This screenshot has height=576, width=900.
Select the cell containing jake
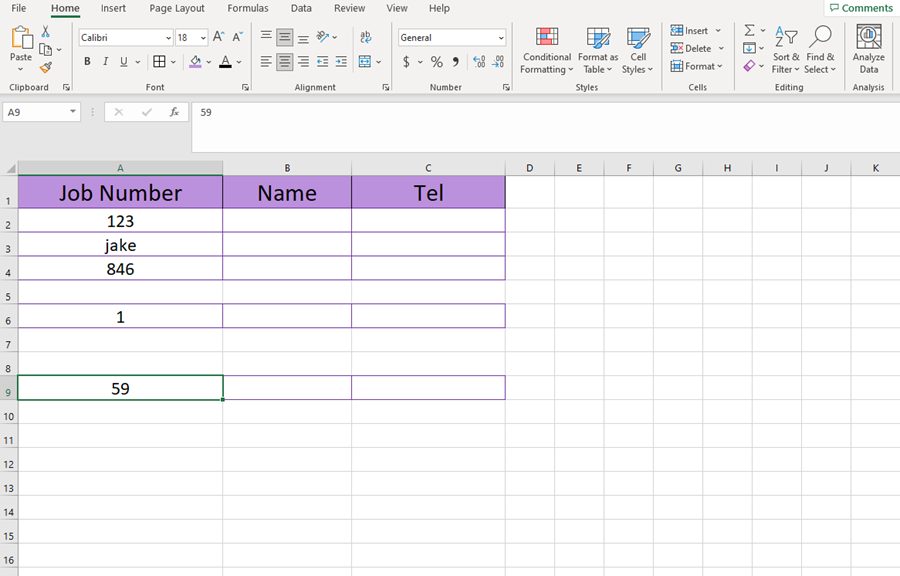coord(121,244)
